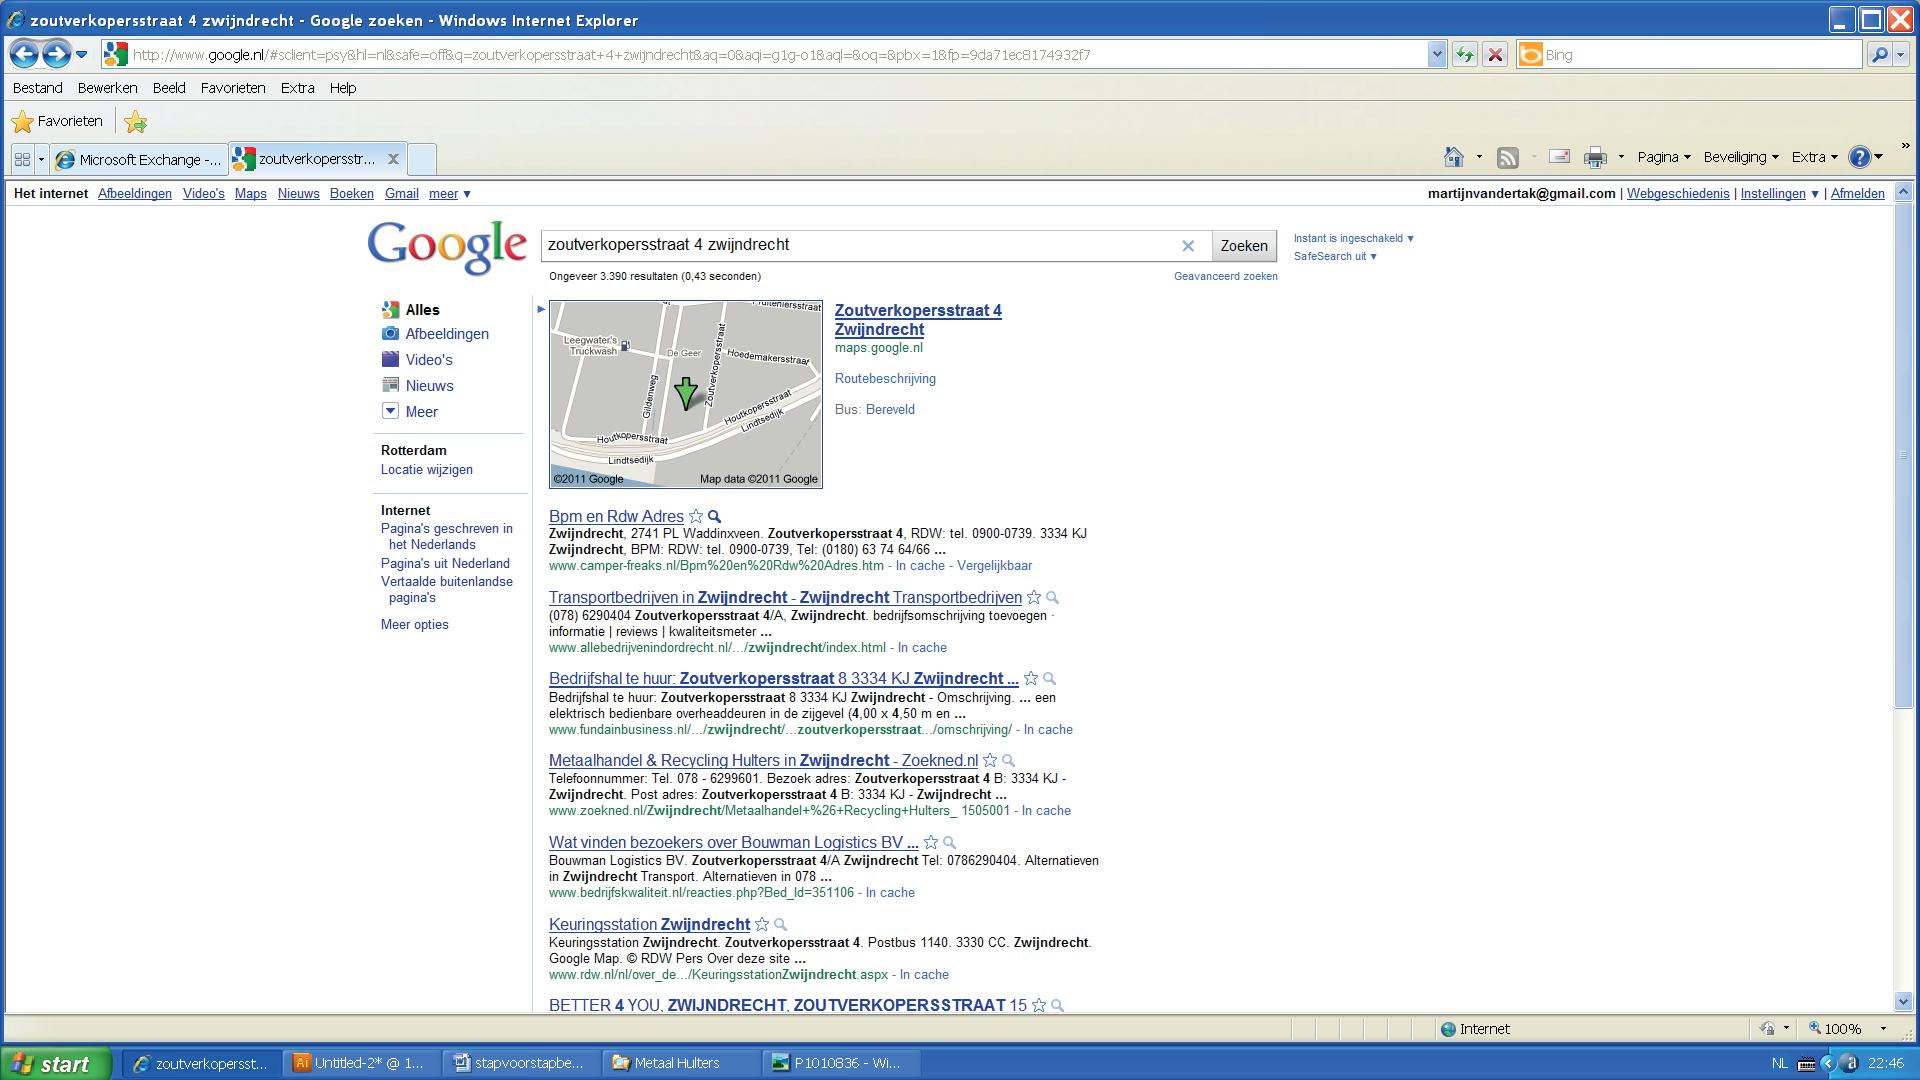This screenshot has width=1920, height=1080.
Task: Go forward with the browser Forward arrow
Action: (x=57, y=54)
